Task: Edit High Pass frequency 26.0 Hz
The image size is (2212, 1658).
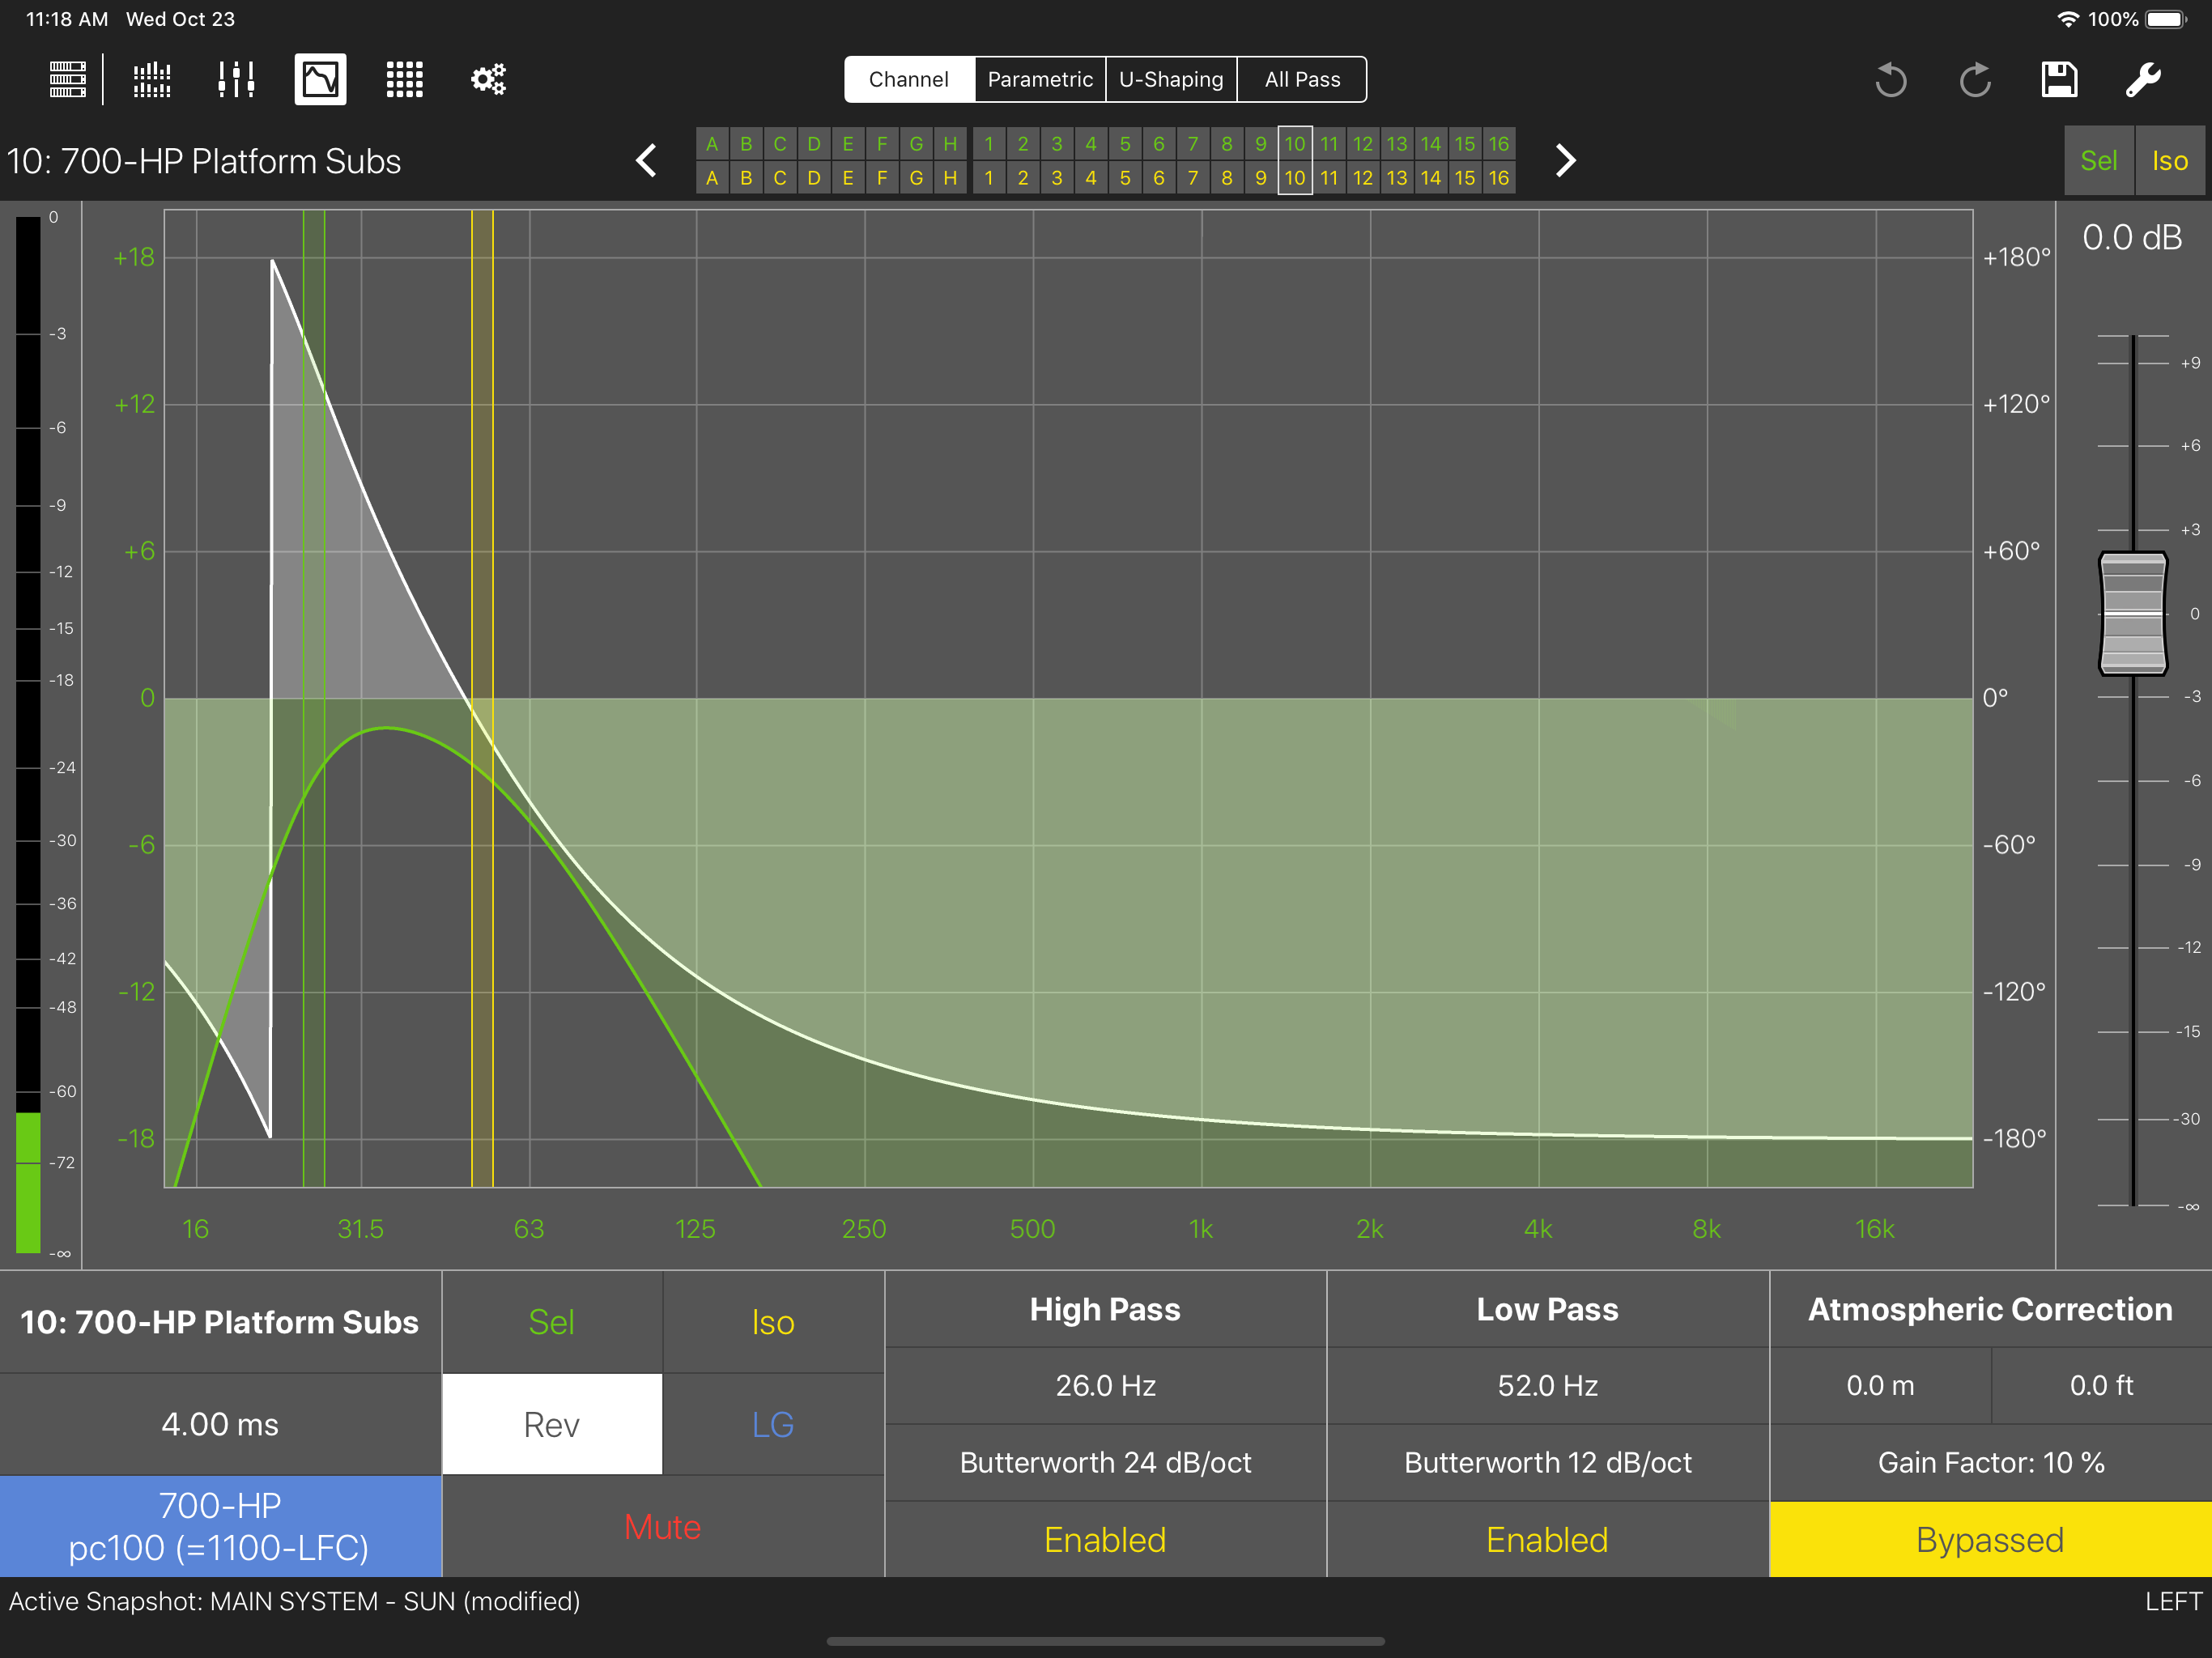Action: [1105, 1385]
